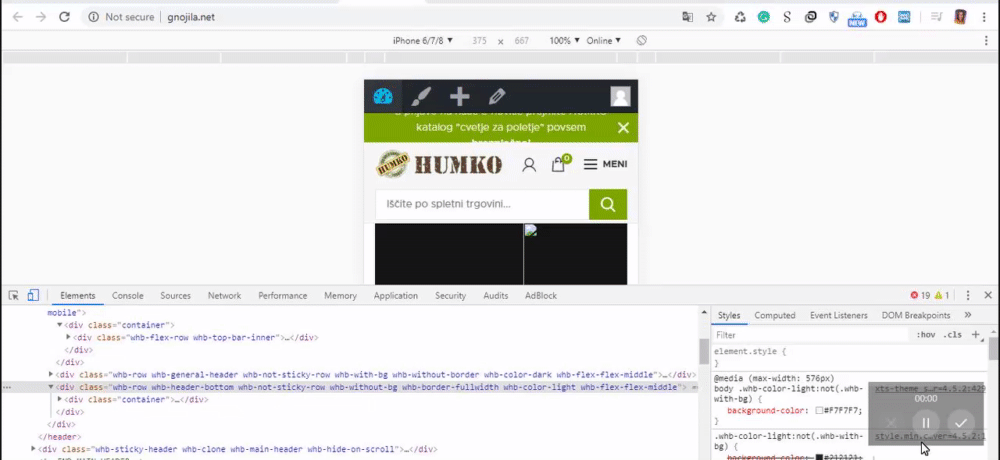Click the Not secure site info icon
This screenshot has width=1000, height=460.
tap(94, 17)
